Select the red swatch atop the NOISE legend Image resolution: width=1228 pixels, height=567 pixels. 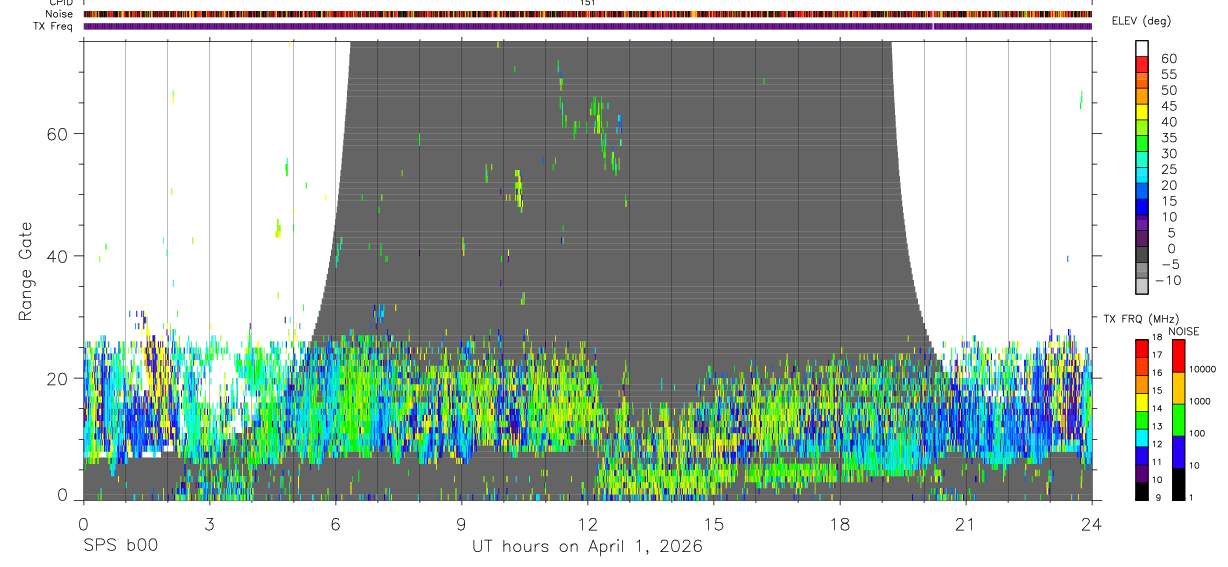pos(1178,356)
